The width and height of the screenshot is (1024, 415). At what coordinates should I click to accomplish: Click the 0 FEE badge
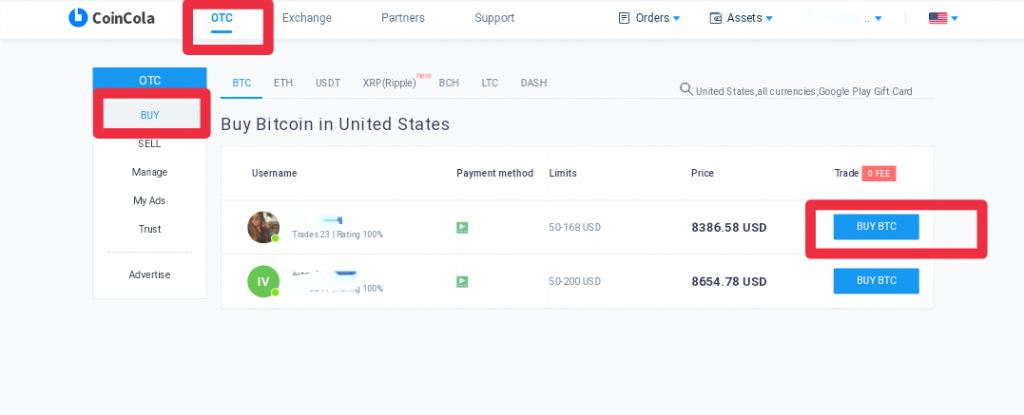pyautogui.click(x=878, y=174)
